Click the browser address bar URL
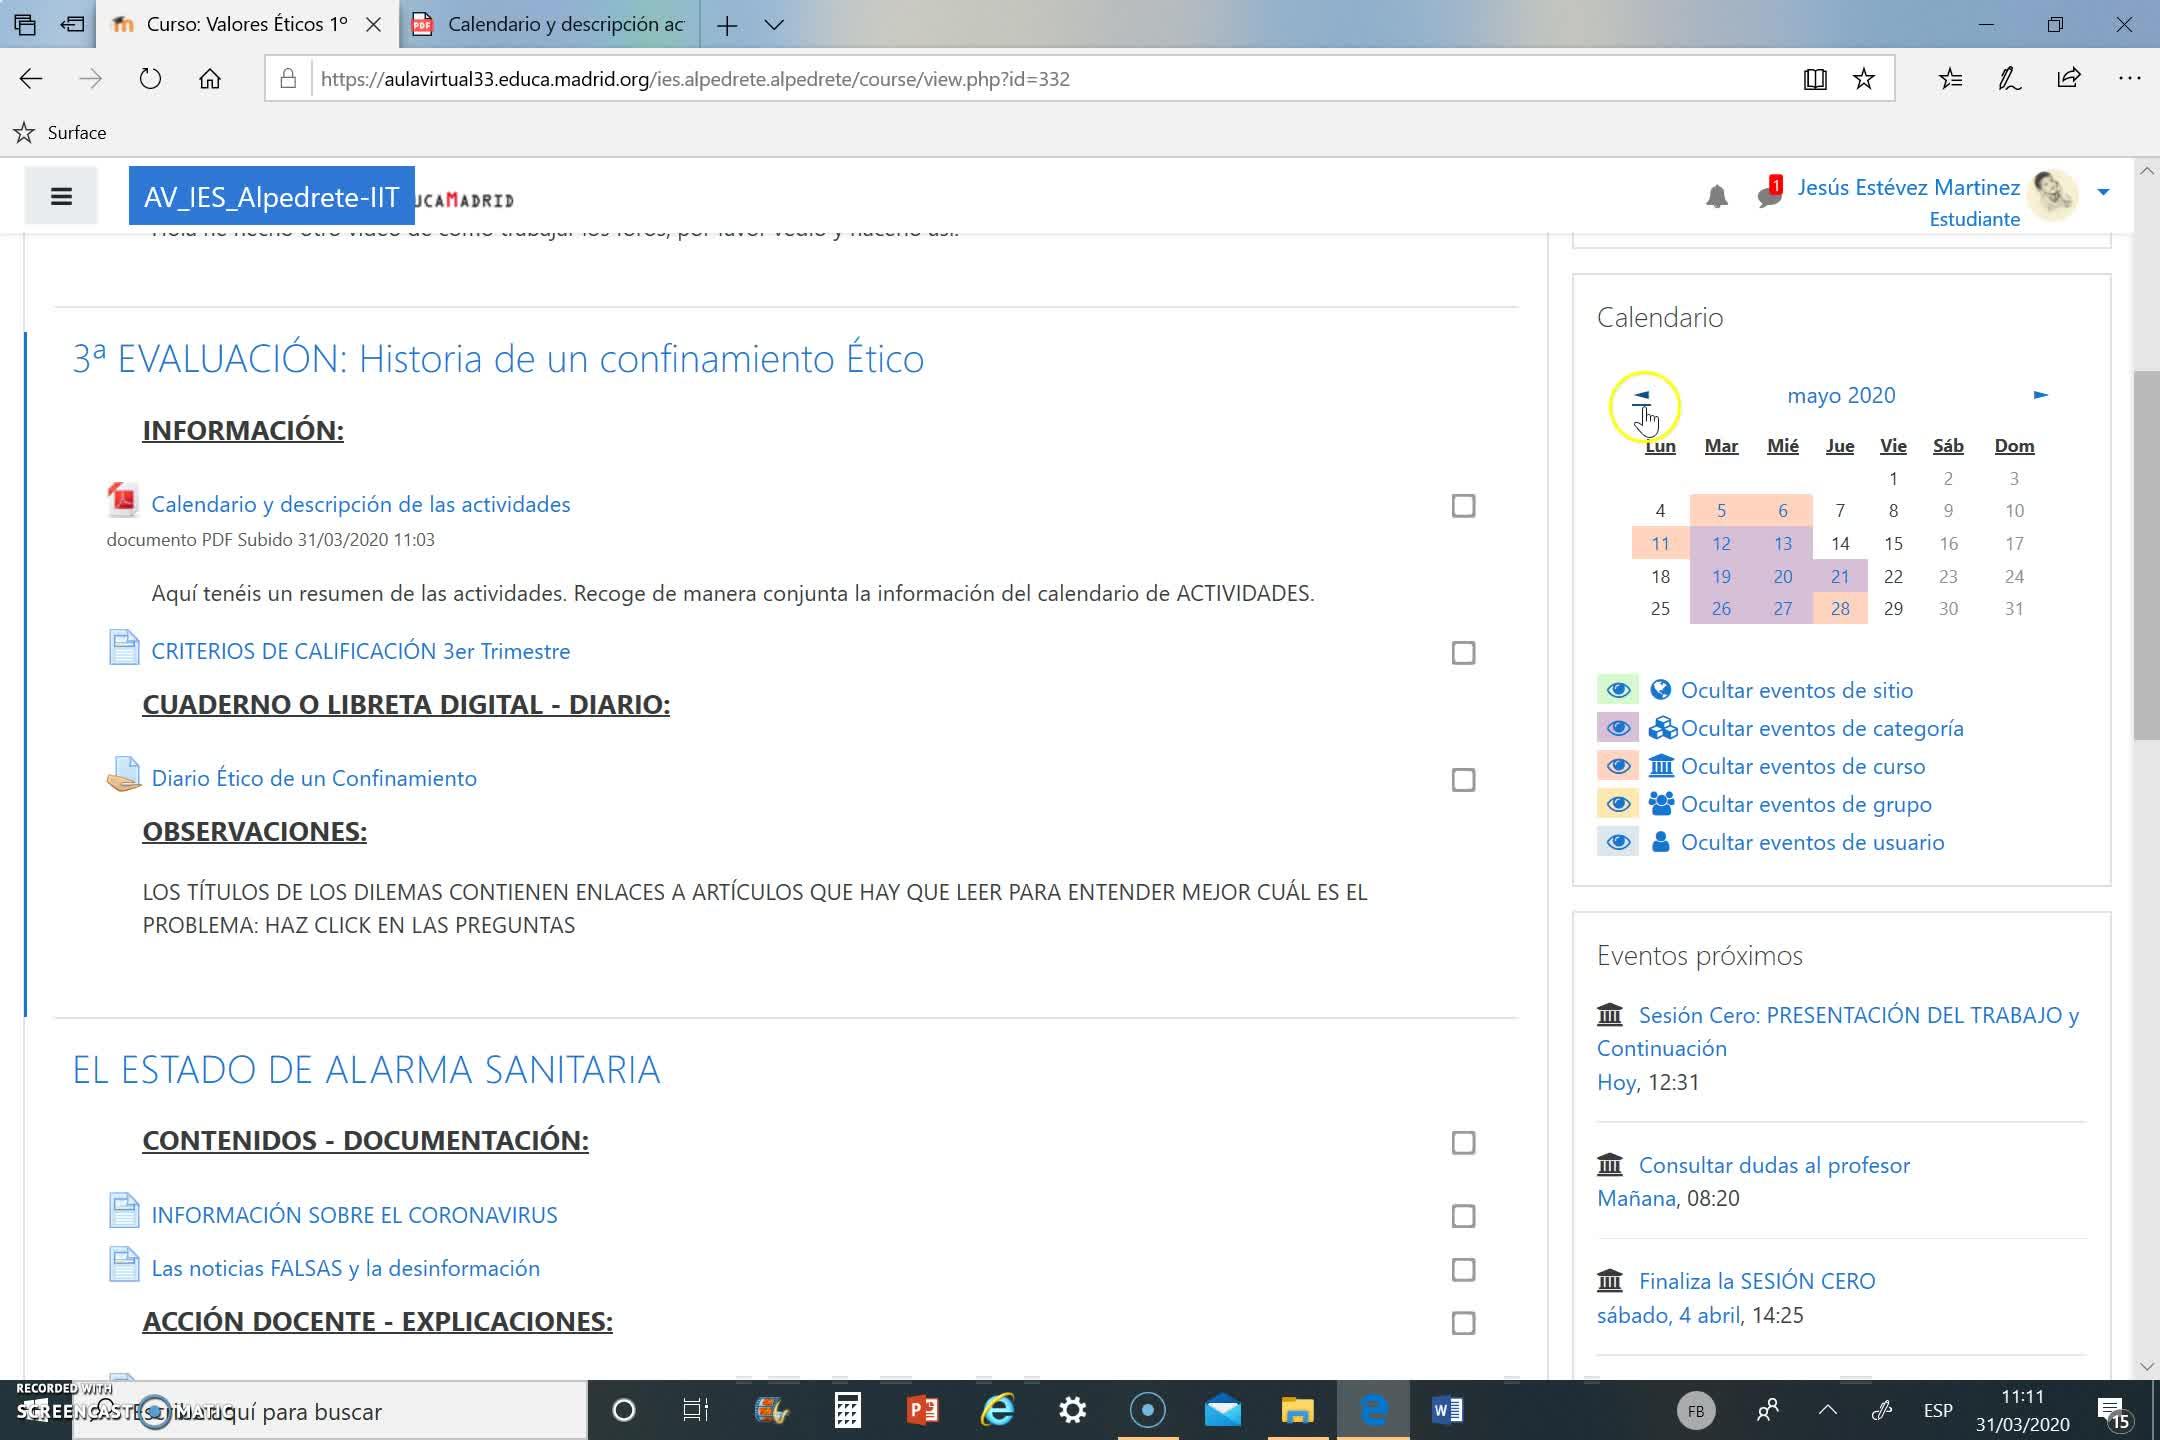Viewport: 2160px width, 1440px height. (x=695, y=79)
